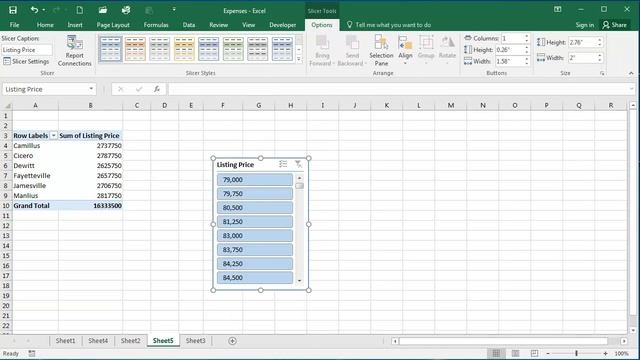The height and width of the screenshot is (360, 640).
Task: Open the File tab
Action: [x=14, y=25]
